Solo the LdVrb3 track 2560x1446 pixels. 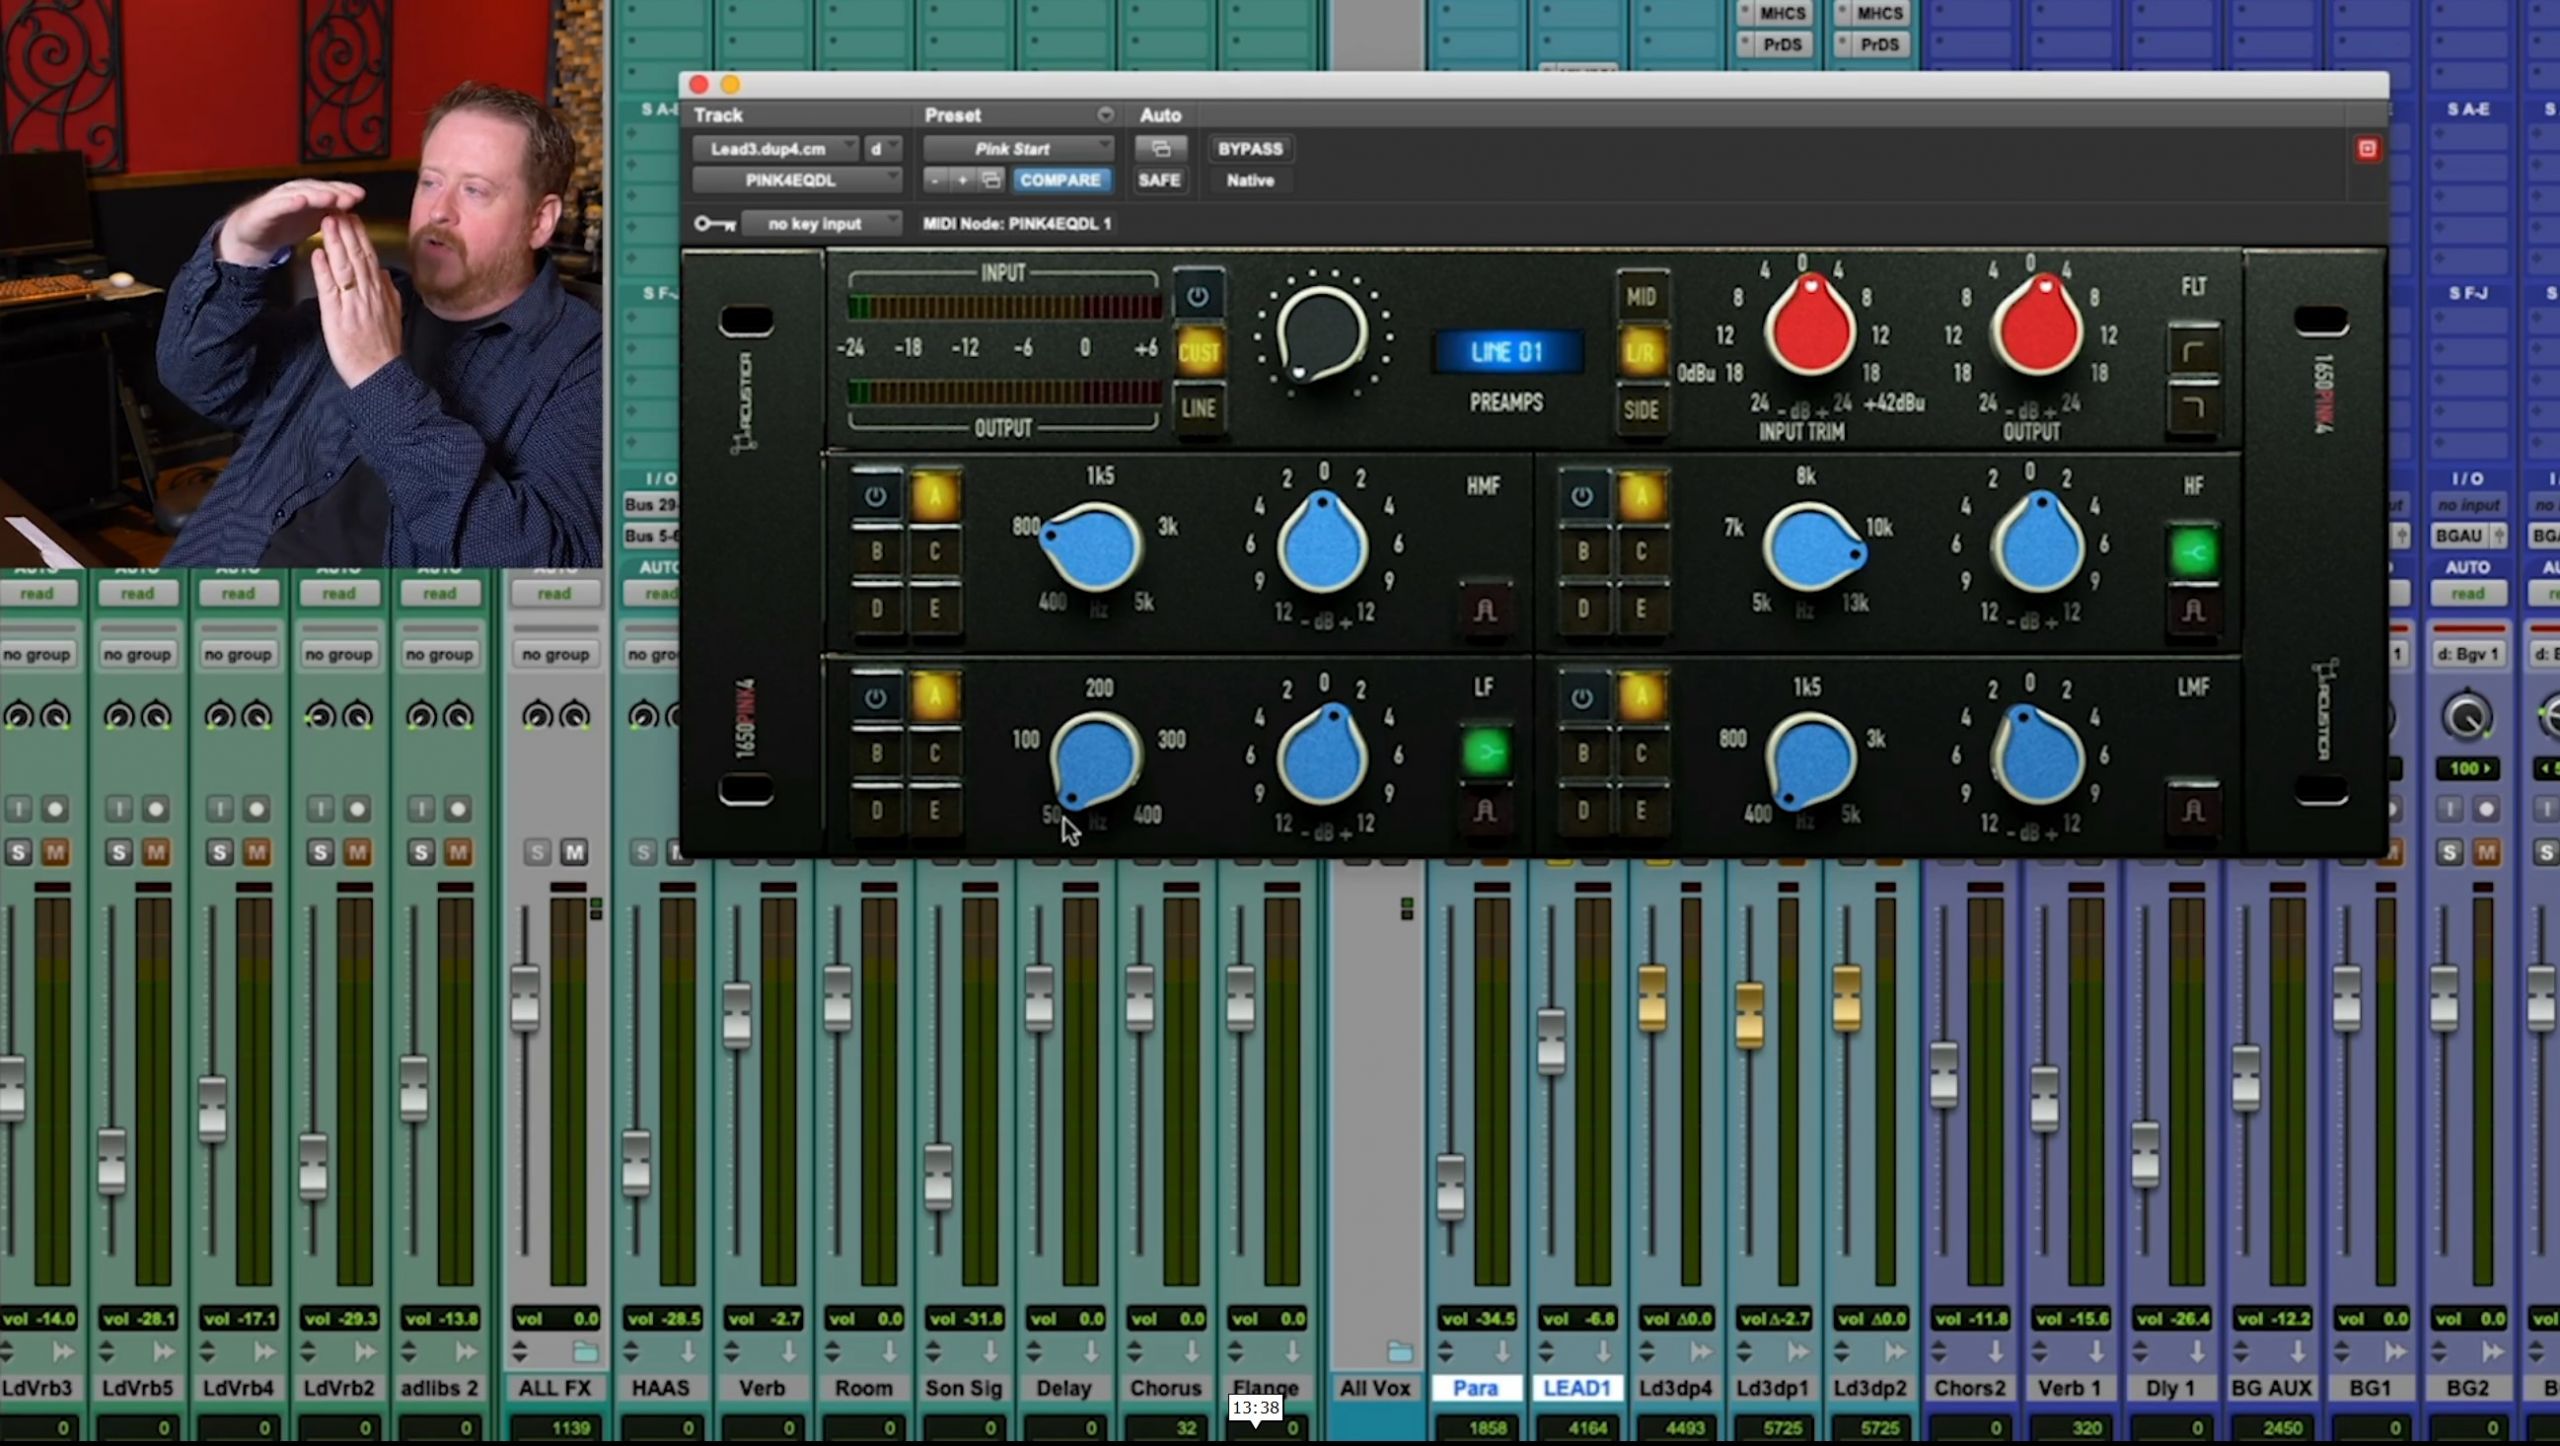tap(18, 853)
